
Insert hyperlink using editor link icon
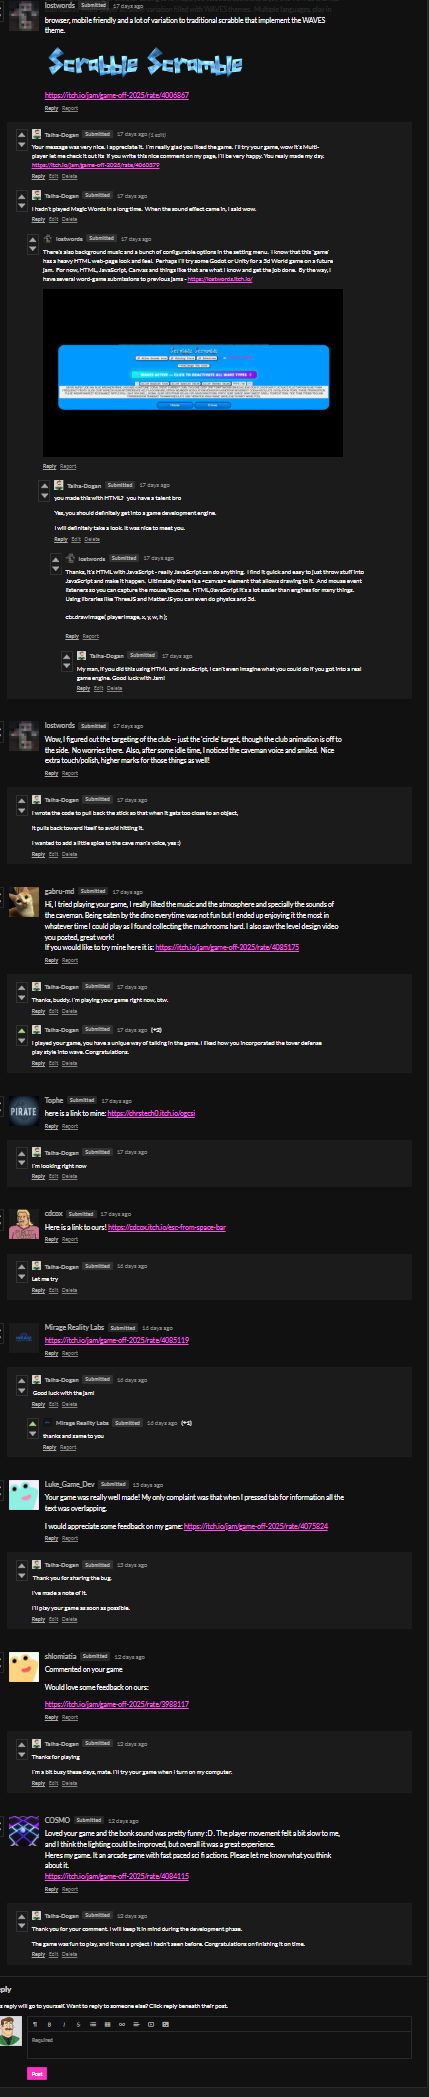pyautogui.click(x=122, y=2024)
